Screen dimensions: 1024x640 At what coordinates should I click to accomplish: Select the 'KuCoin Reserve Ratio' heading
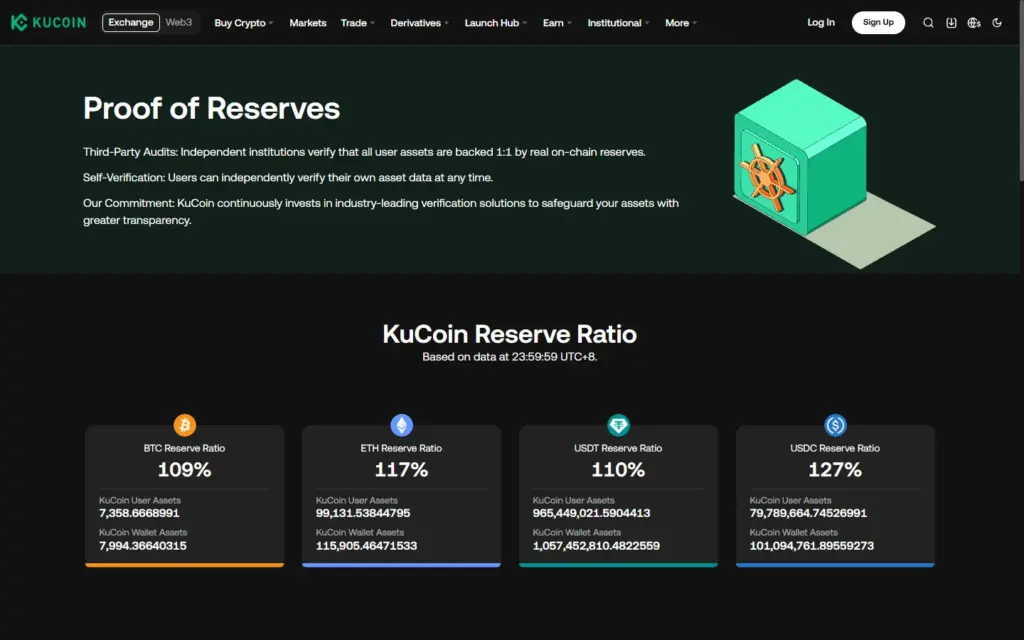pyautogui.click(x=509, y=334)
